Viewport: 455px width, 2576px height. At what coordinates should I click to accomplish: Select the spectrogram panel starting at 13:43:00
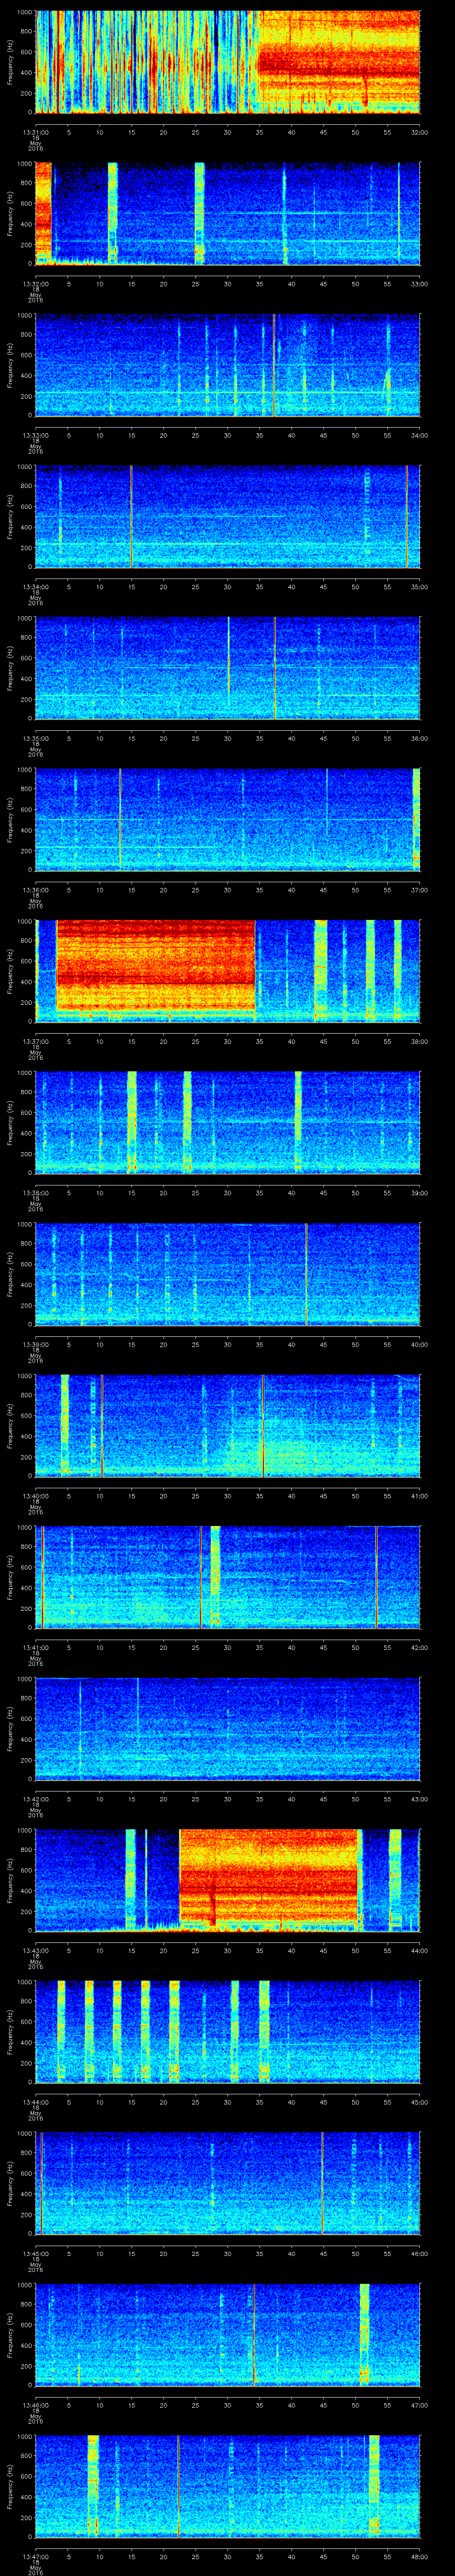coord(227,1882)
